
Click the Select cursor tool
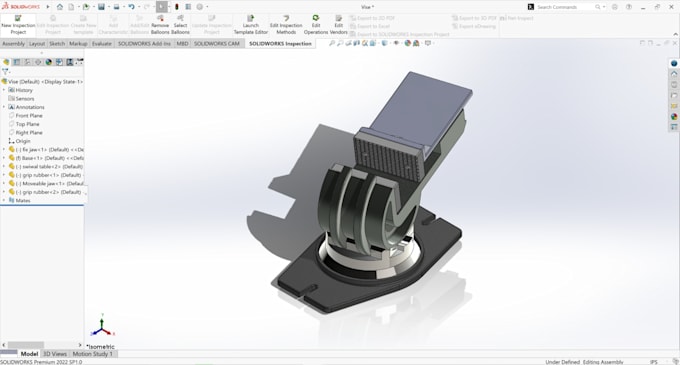tap(162, 7)
